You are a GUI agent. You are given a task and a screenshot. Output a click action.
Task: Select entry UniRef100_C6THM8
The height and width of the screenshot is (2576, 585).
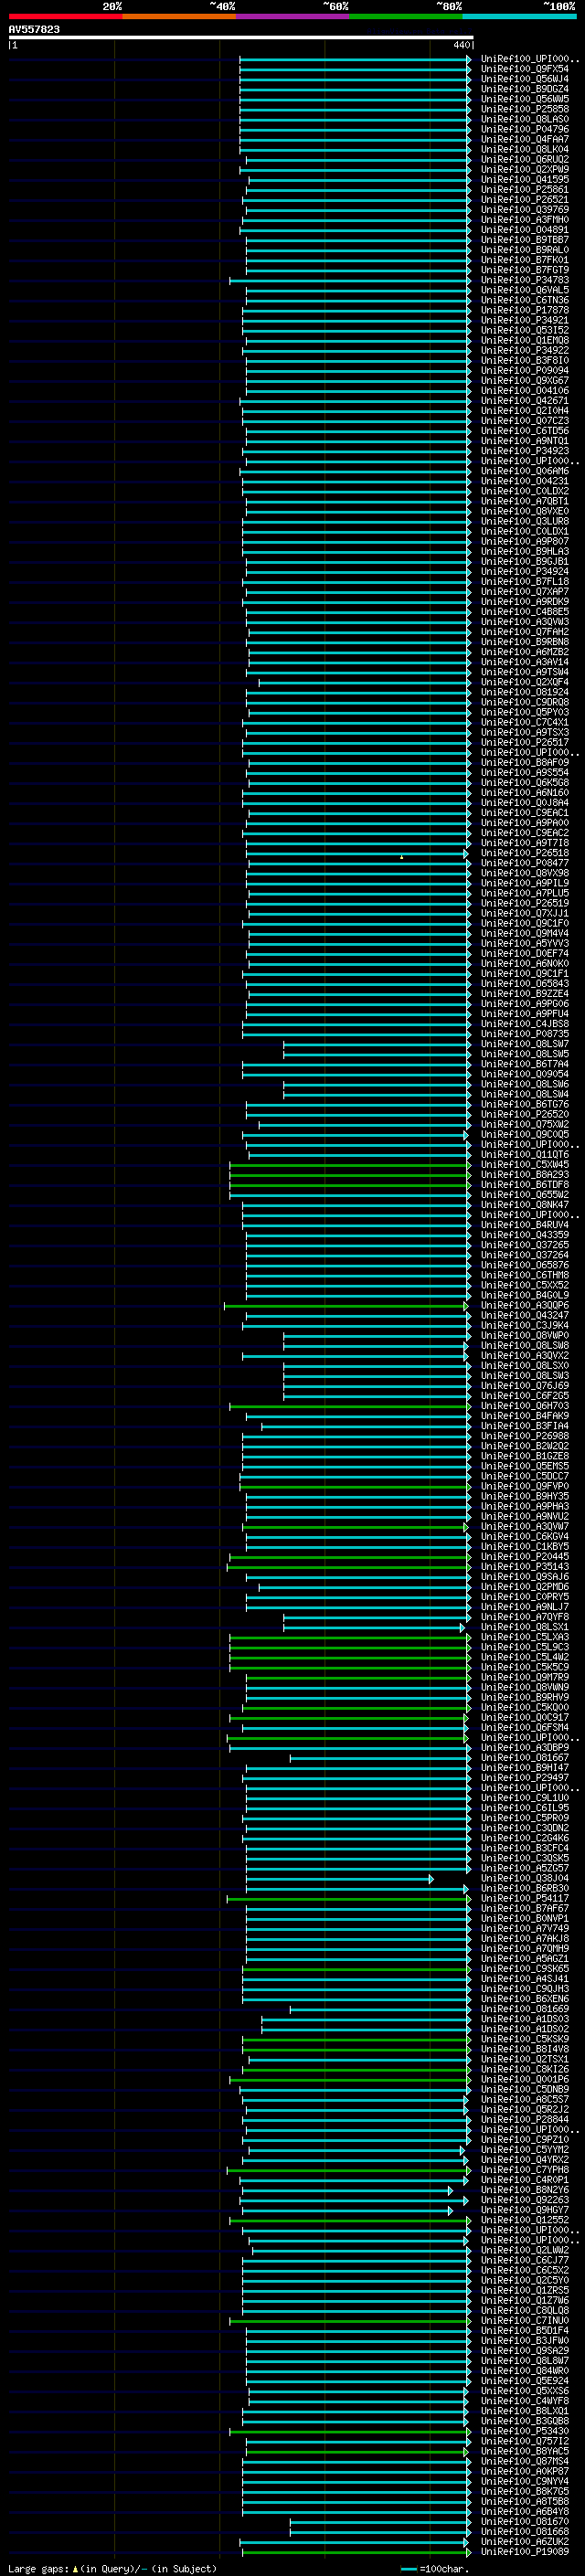[525, 1275]
